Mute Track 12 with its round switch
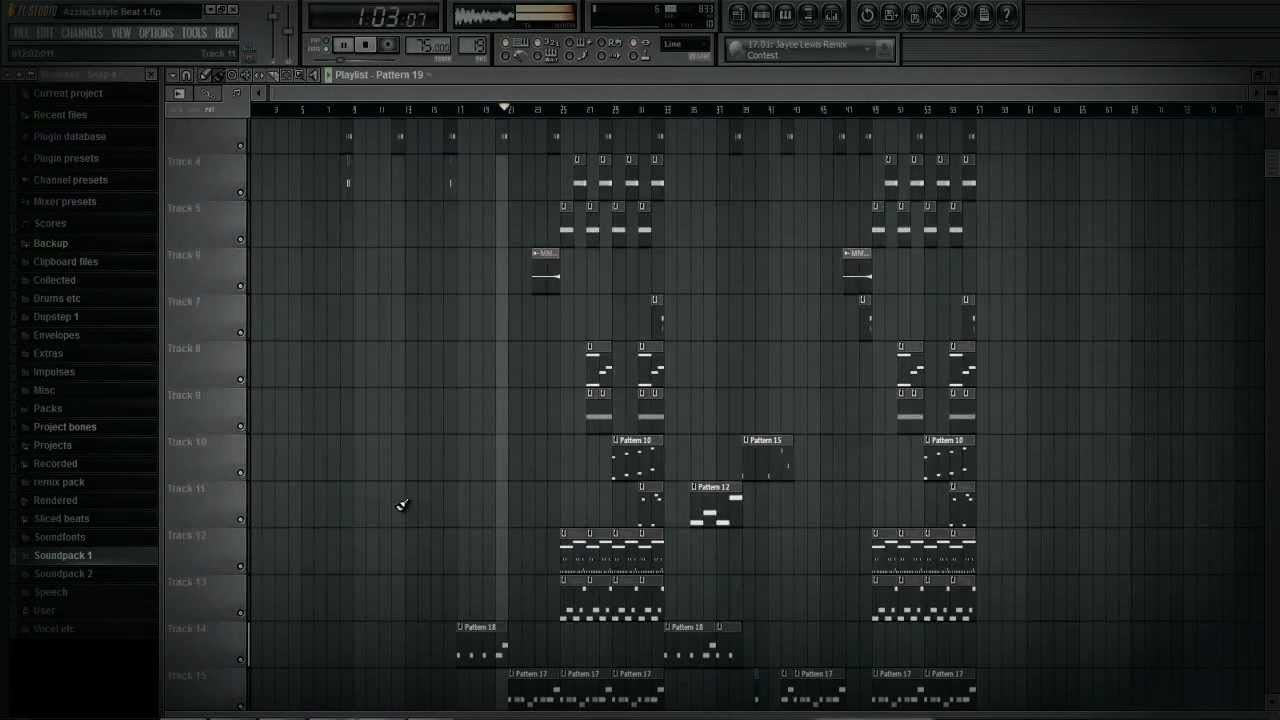Image resolution: width=1280 pixels, height=720 pixels. coord(240,567)
